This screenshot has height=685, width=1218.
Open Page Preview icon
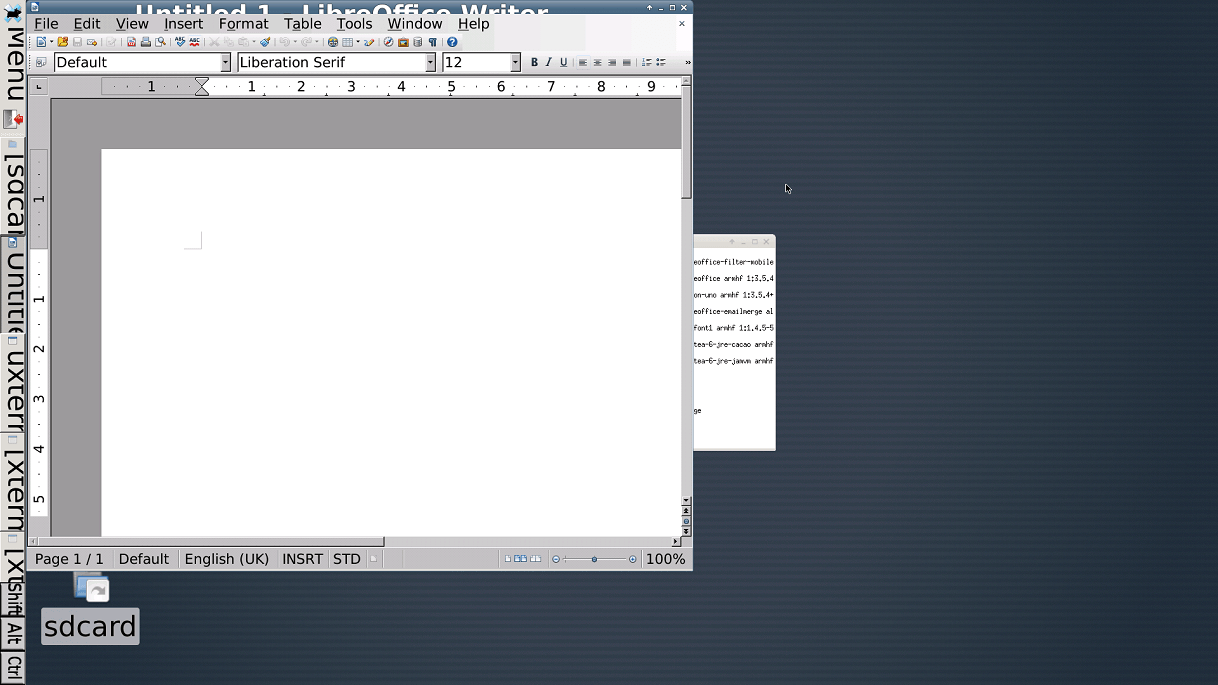pyautogui.click(x=160, y=42)
